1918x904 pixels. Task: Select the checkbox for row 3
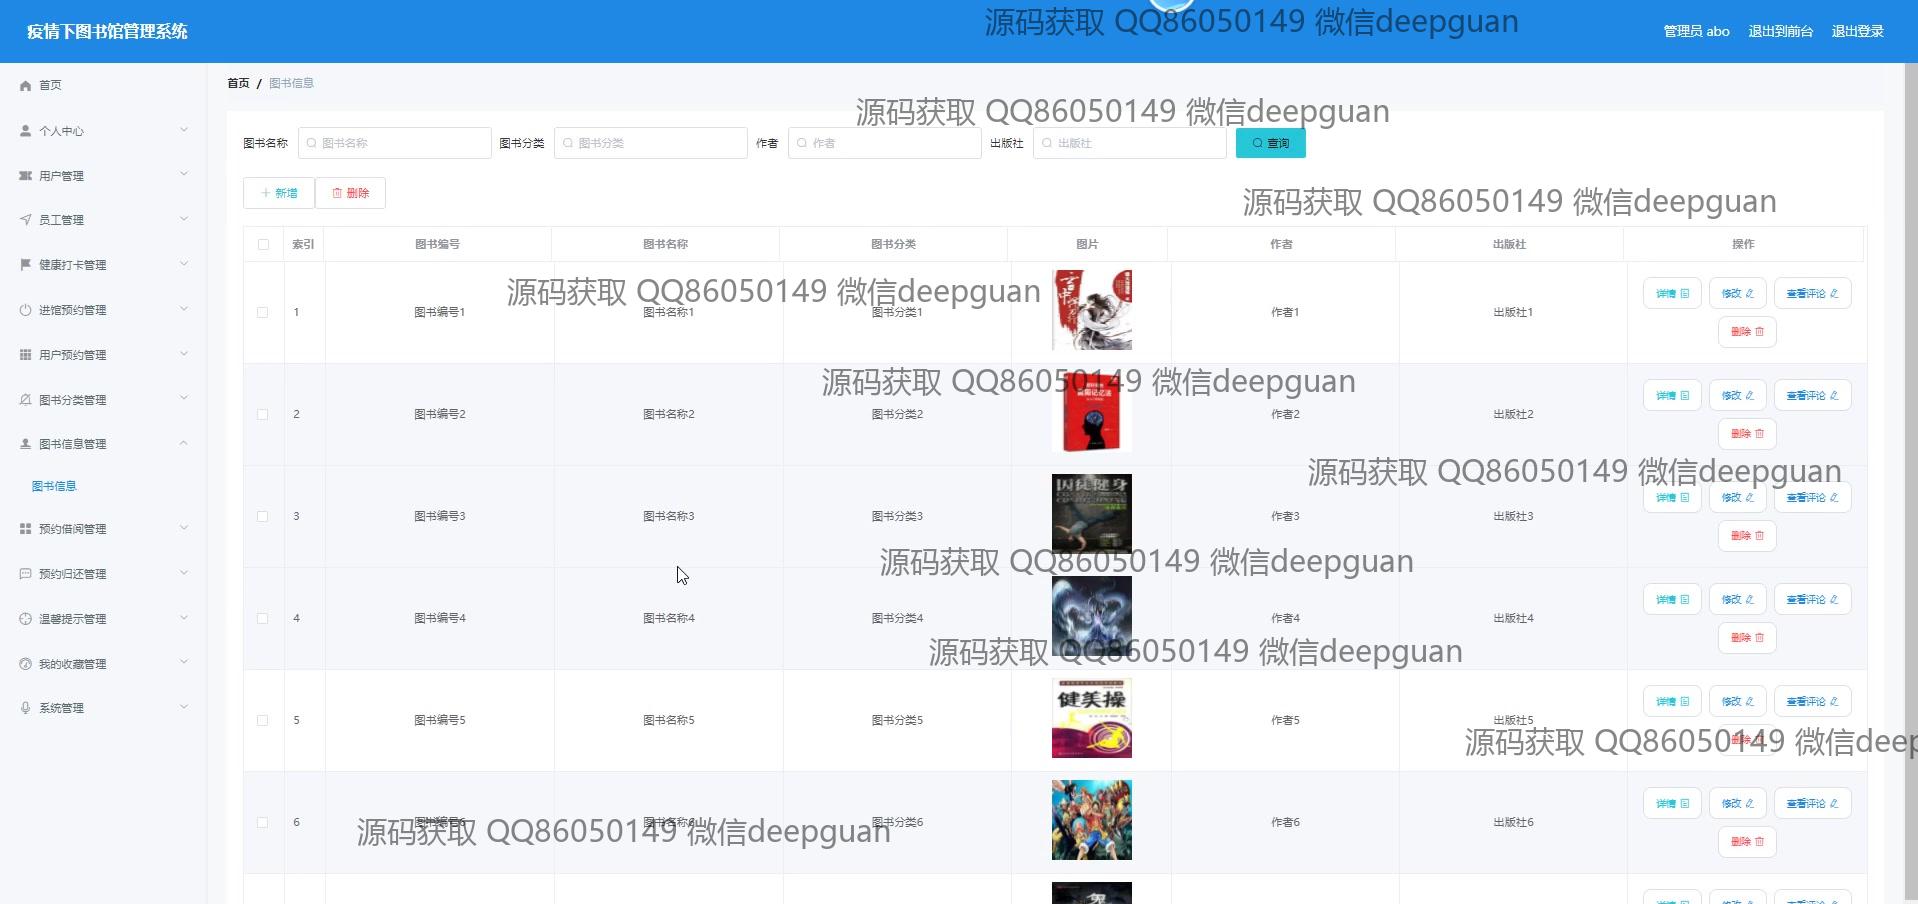(263, 516)
